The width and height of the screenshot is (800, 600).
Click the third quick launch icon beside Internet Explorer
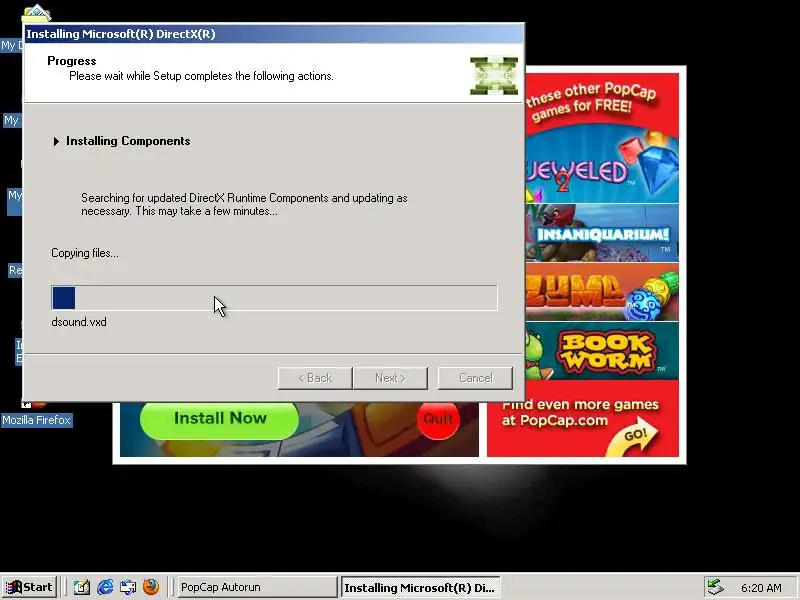pyautogui.click(x=128, y=587)
